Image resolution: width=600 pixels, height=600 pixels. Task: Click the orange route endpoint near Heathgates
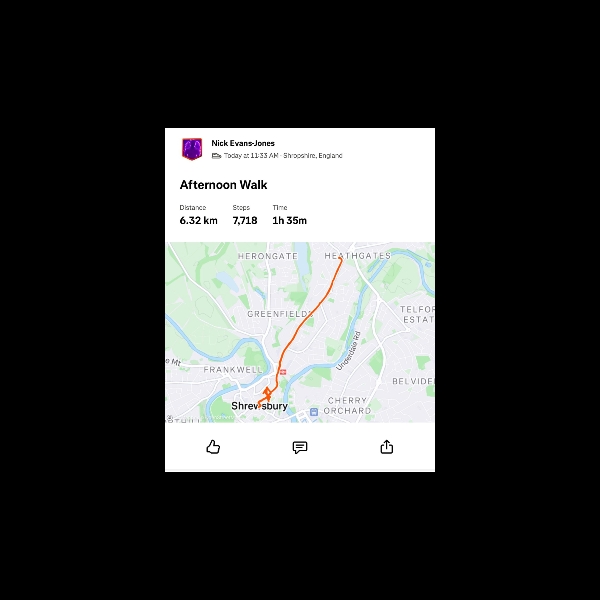pyautogui.click(x=340, y=259)
